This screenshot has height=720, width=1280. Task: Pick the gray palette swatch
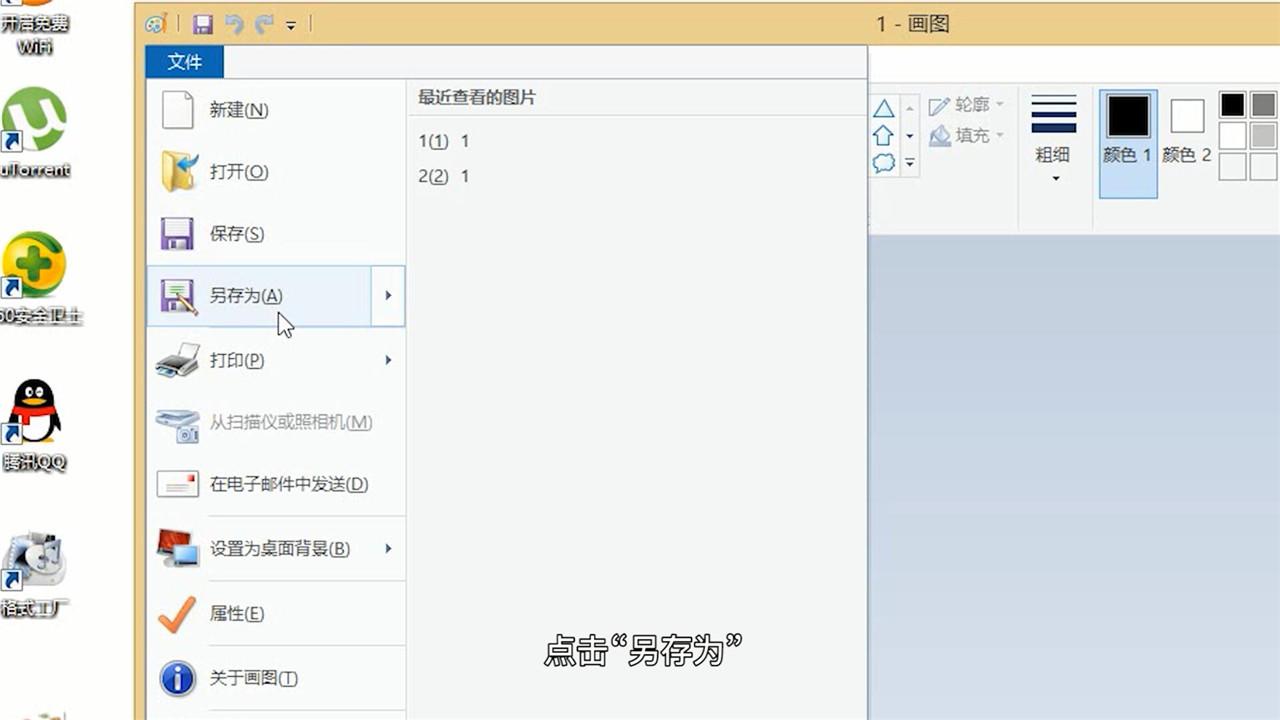coord(1264,105)
